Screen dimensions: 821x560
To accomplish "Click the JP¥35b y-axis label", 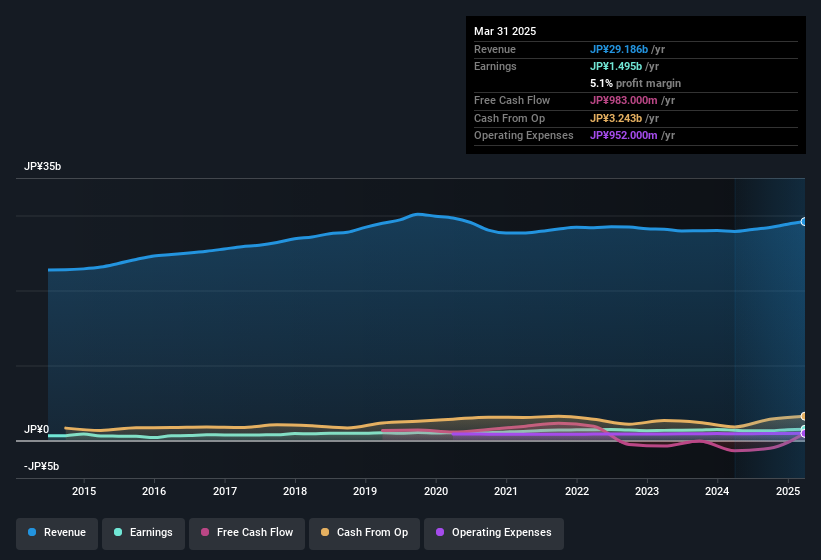I will click(42, 166).
